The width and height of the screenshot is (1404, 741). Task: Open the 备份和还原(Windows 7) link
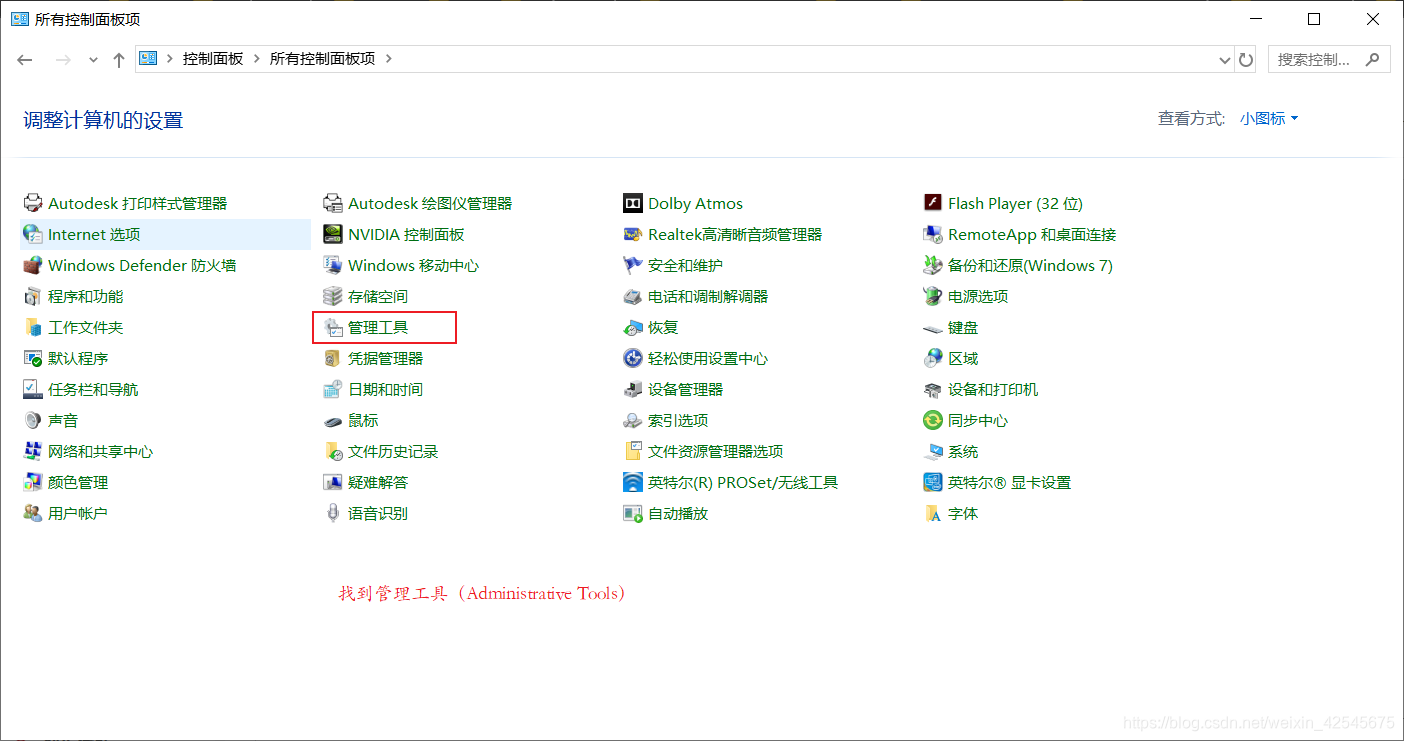[1030, 266]
